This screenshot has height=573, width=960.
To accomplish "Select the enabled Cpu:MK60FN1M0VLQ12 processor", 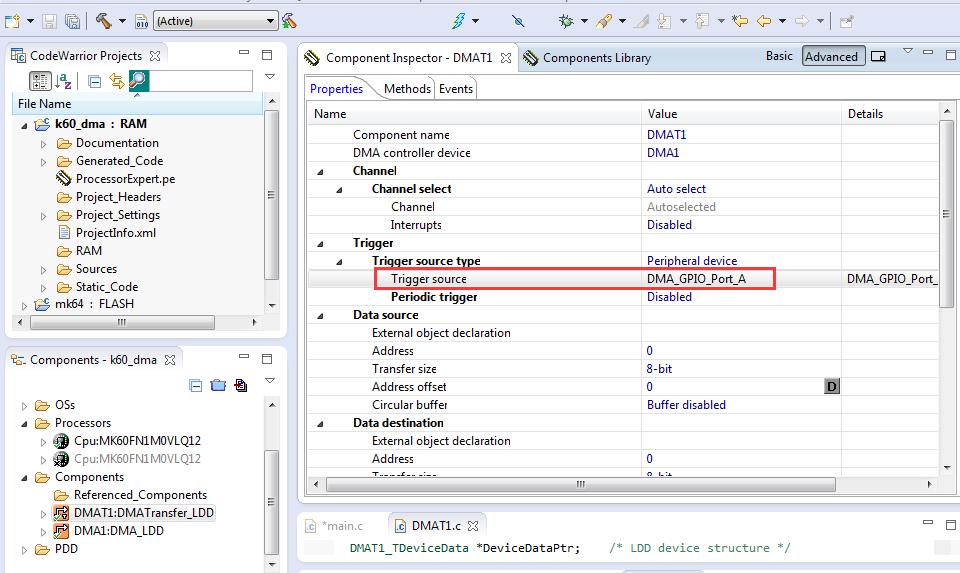I will [x=137, y=441].
